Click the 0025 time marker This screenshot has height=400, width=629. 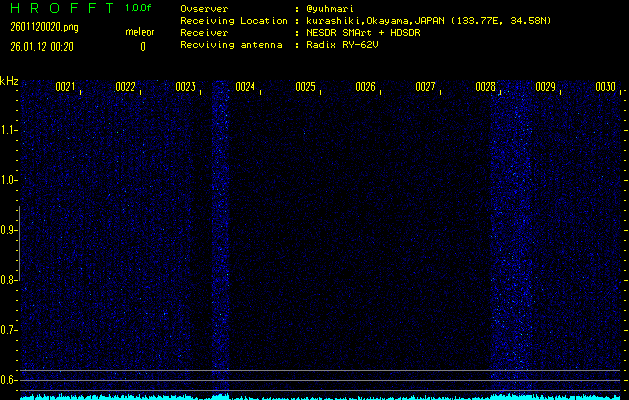(x=305, y=87)
